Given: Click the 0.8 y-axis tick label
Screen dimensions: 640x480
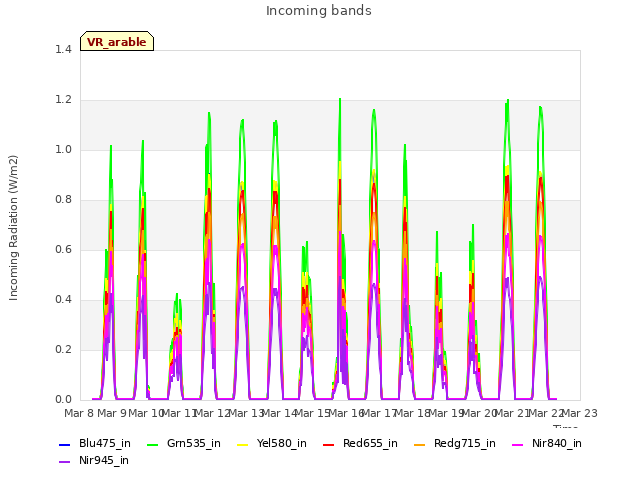Looking at the screenshot, I should [x=63, y=200].
